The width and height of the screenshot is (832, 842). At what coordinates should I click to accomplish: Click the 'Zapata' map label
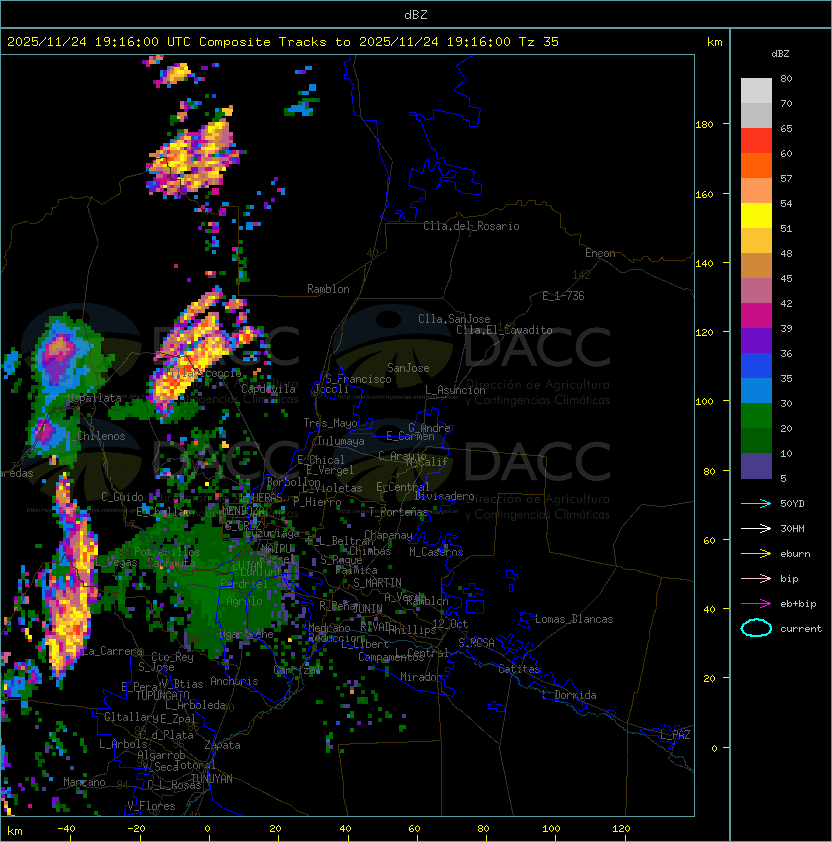pyautogui.click(x=222, y=745)
